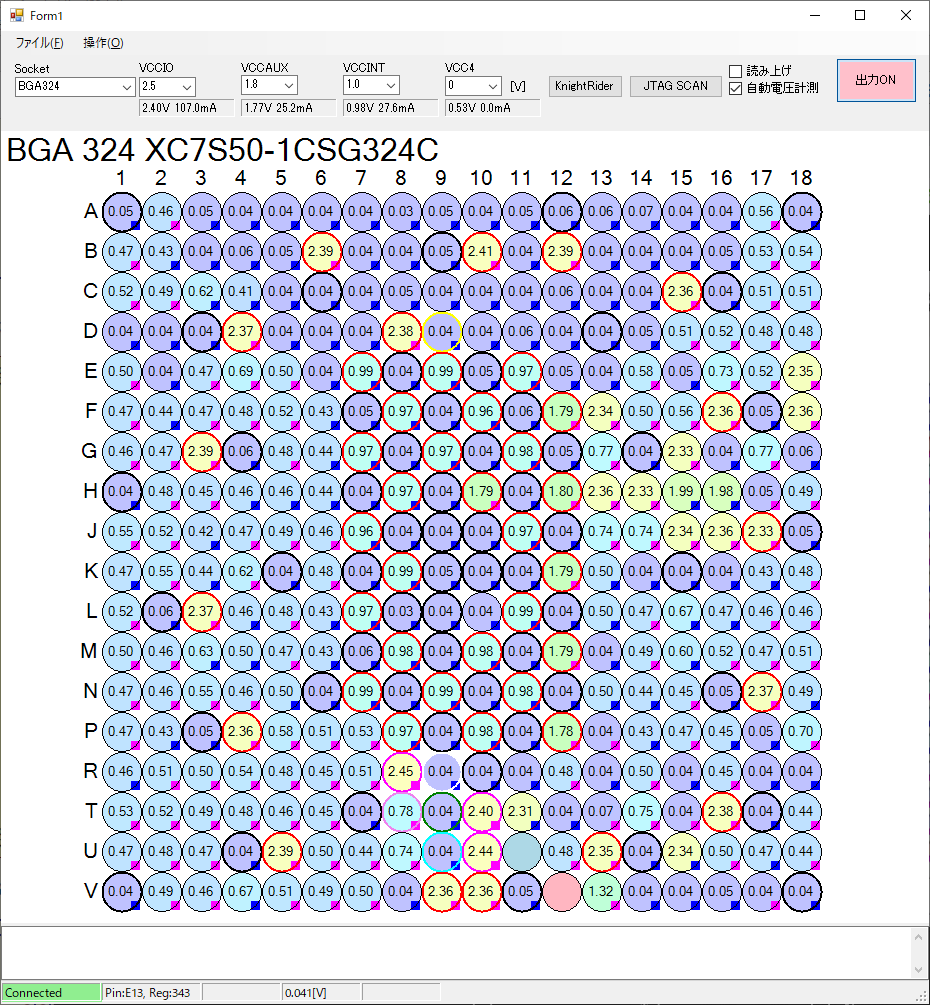Select pin T11 reading 2.31
This screenshot has height=1005, width=930.
coord(521,811)
